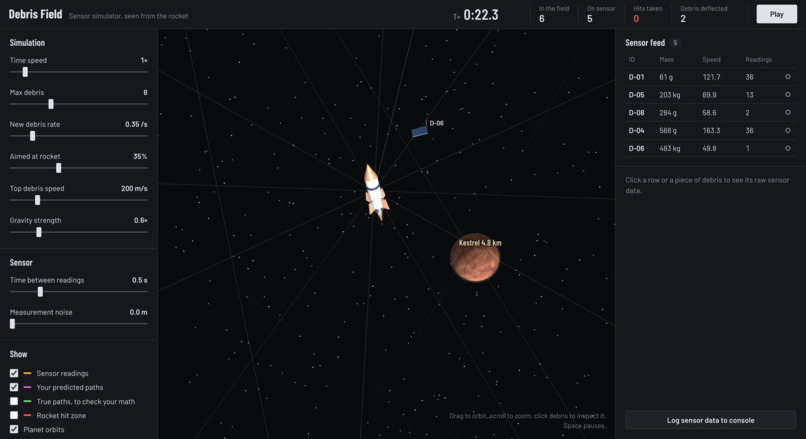Adjust the Top debris speed slider handle
806x439 pixels.
(x=38, y=200)
